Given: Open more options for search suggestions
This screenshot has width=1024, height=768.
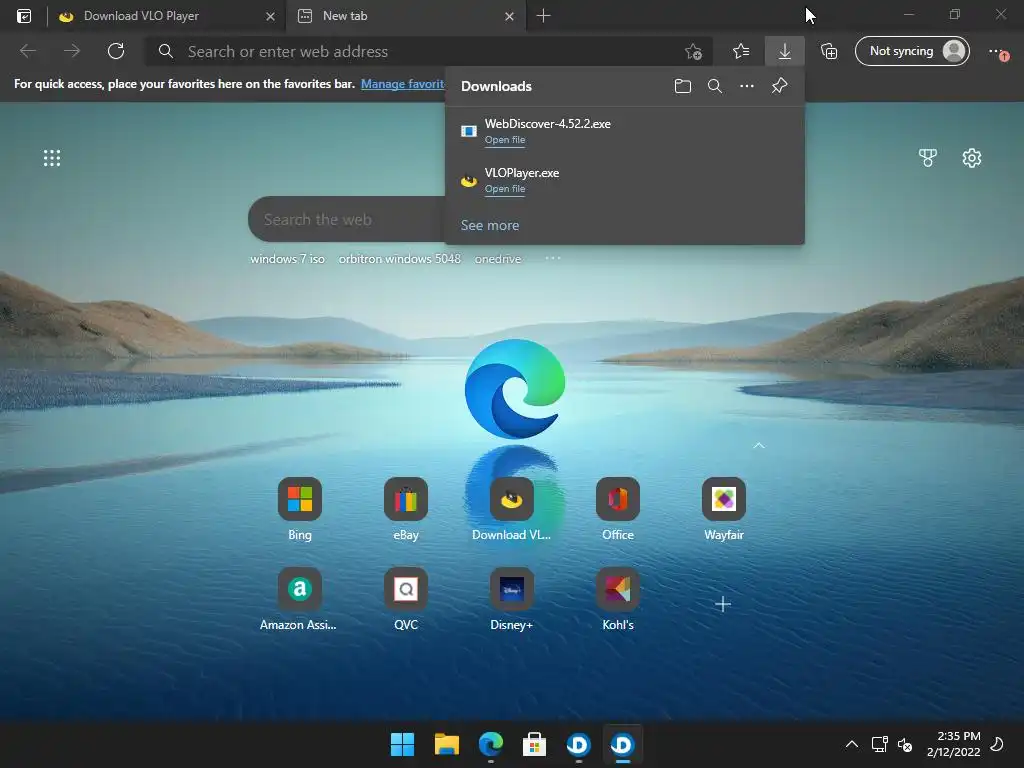Looking at the screenshot, I should (x=552, y=258).
